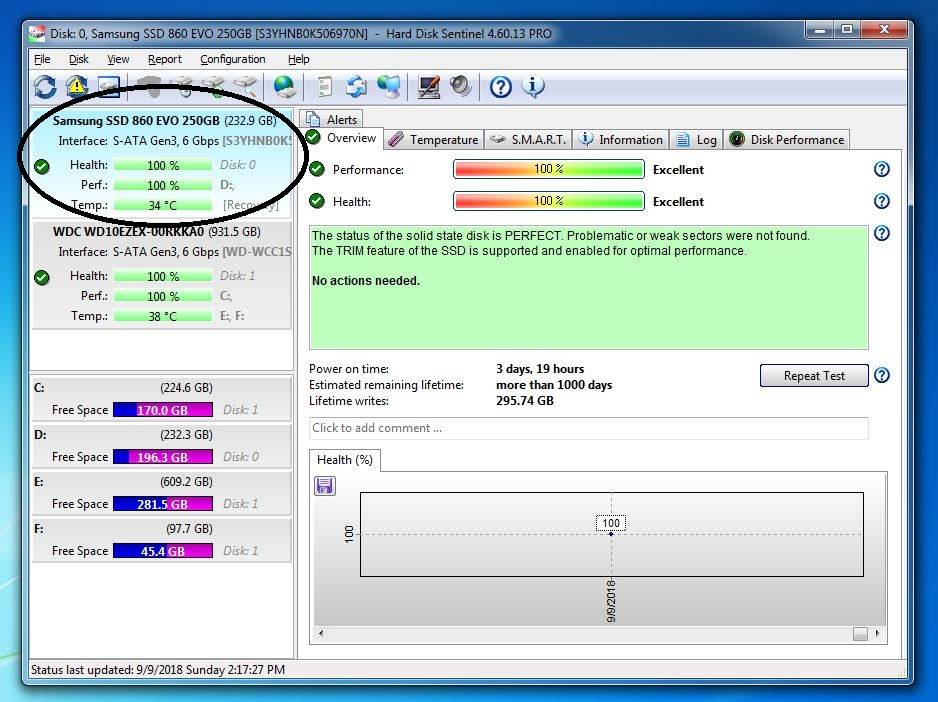Click the E: drive free space bar
The image size is (938, 702).
click(x=163, y=504)
